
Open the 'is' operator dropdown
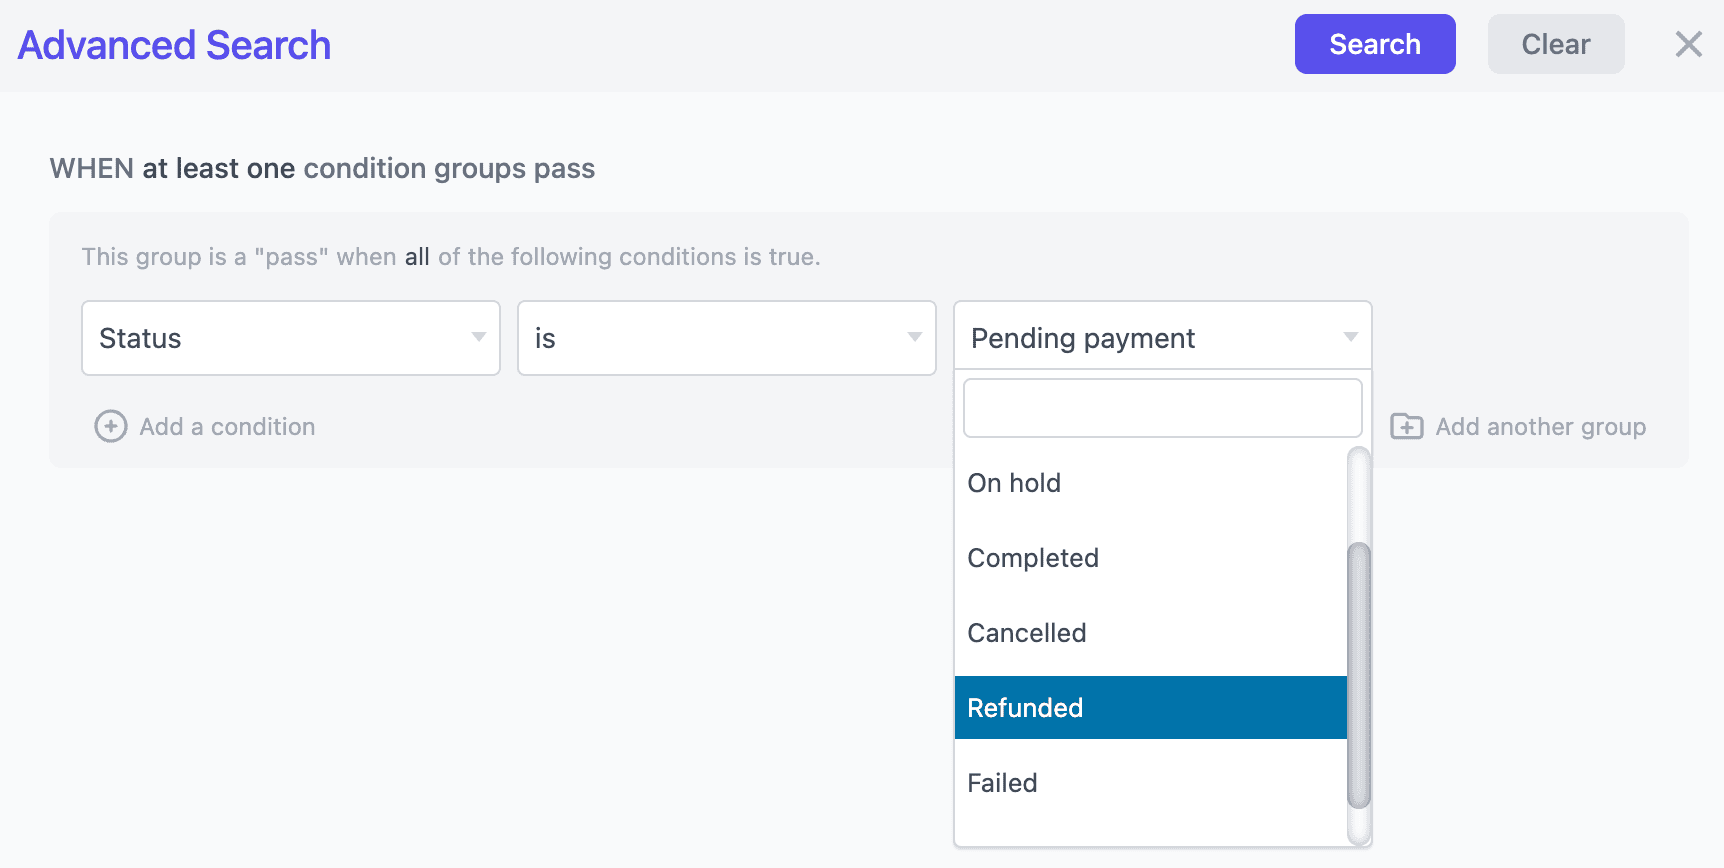727,338
